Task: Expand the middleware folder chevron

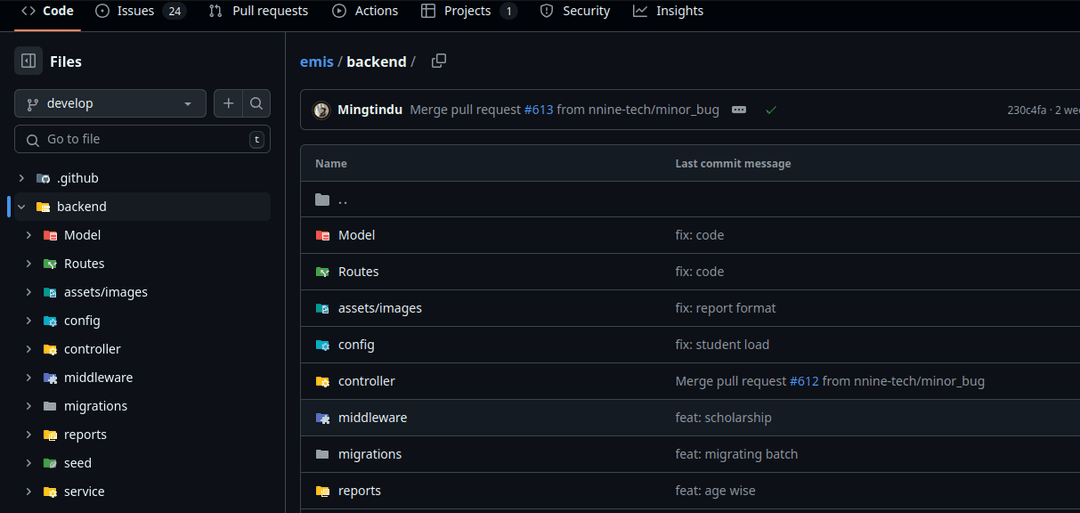Action: (x=29, y=378)
